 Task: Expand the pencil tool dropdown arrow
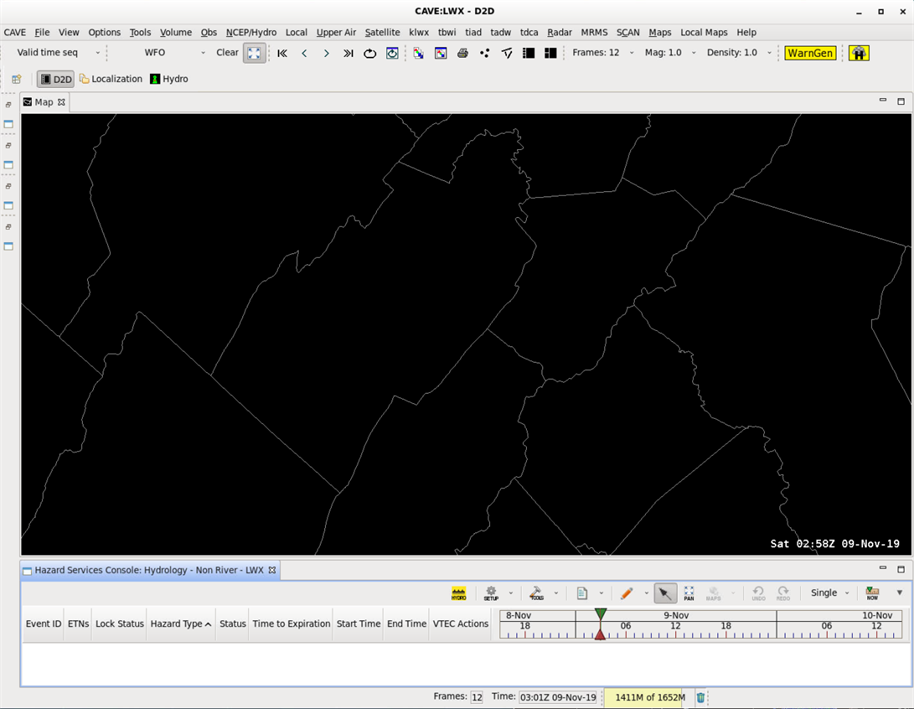pyautogui.click(x=646, y=594)
